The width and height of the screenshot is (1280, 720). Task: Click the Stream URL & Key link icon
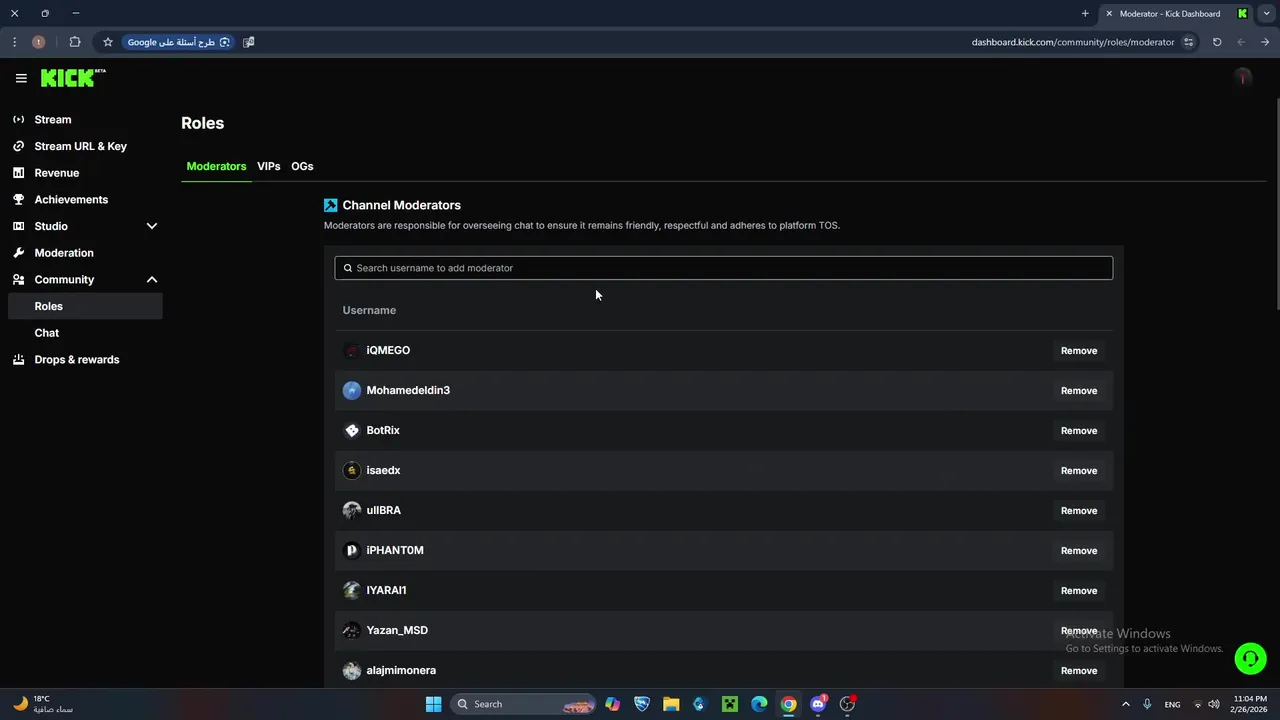(x=18, y=146)
